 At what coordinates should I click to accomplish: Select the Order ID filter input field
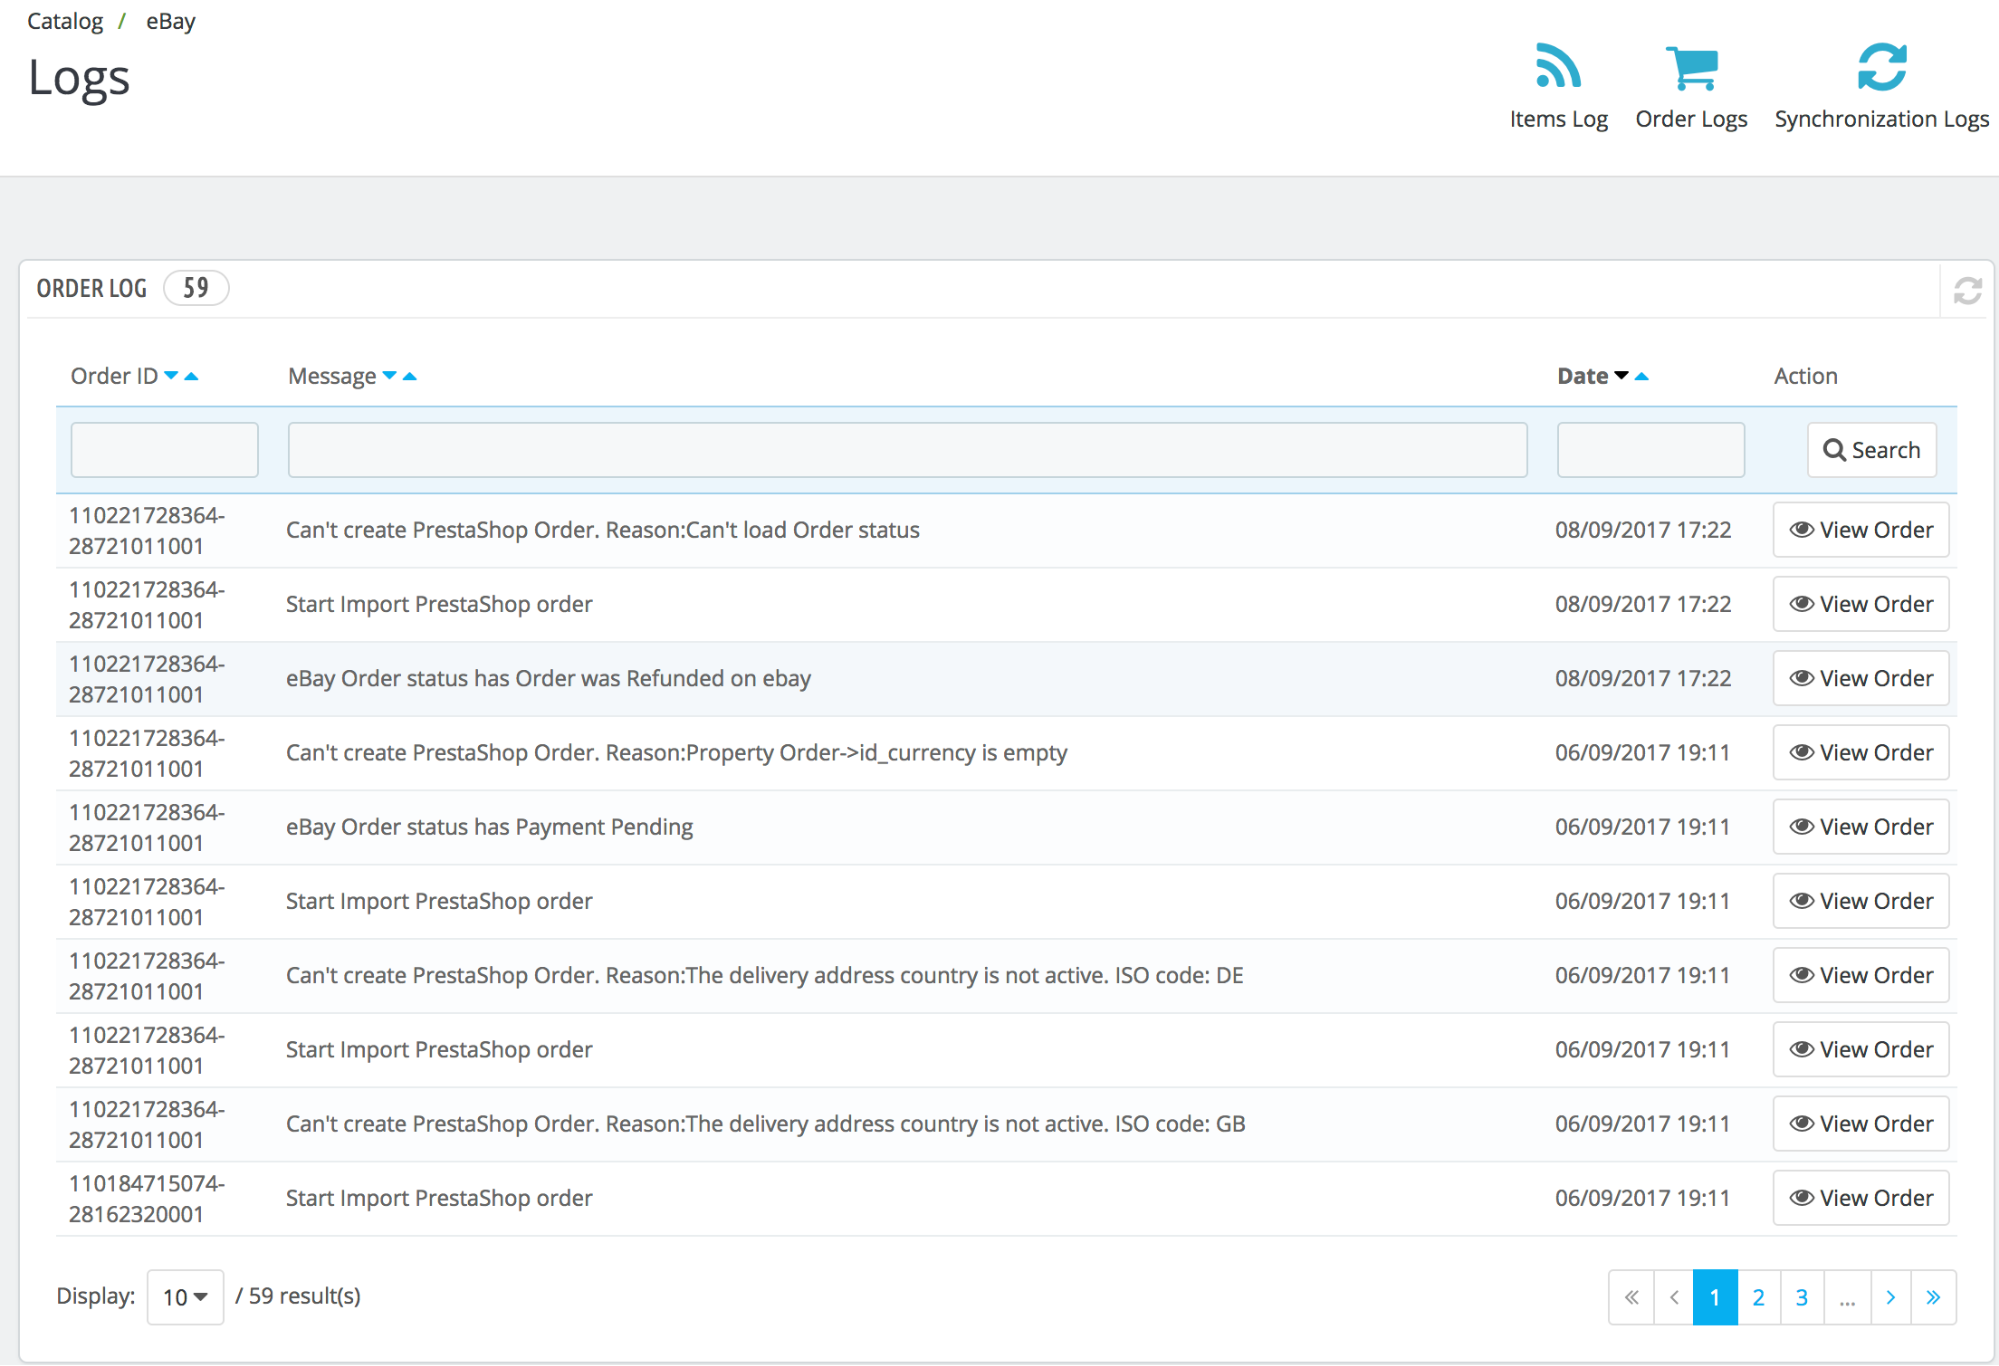164,448
